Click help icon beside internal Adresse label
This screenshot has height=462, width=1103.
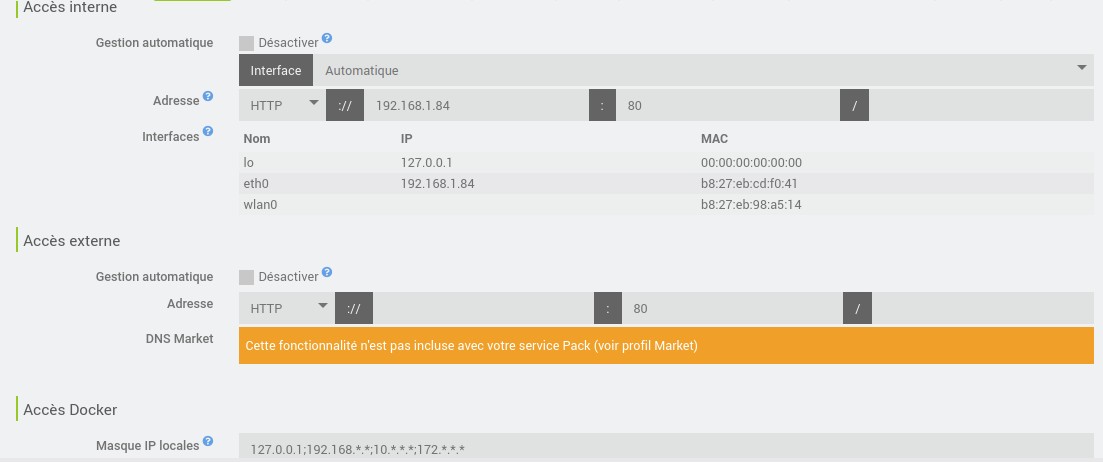click(x=208, y=96)
